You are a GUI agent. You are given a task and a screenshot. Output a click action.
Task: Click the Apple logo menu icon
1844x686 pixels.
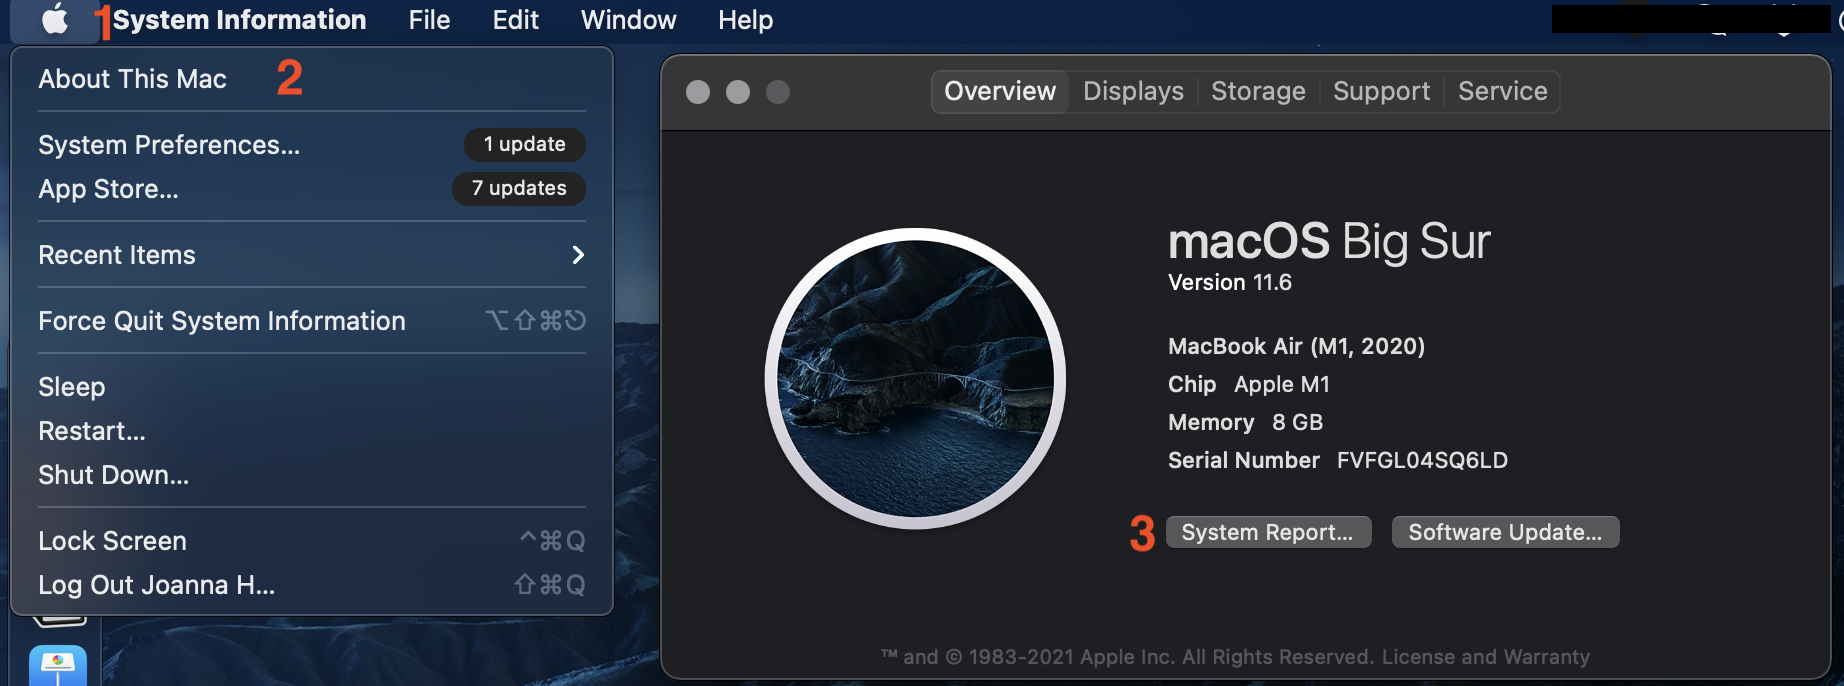coord(55,20)
